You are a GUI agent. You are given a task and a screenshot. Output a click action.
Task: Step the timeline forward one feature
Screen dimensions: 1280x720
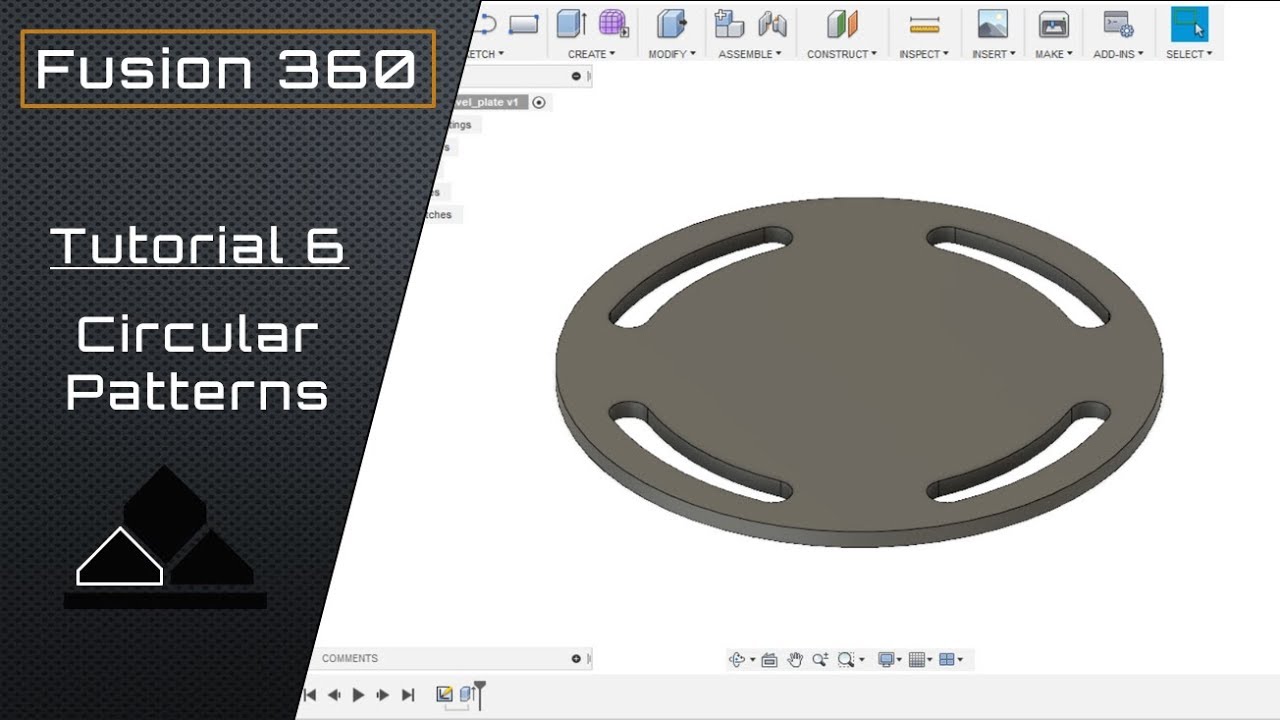(382, 694)
